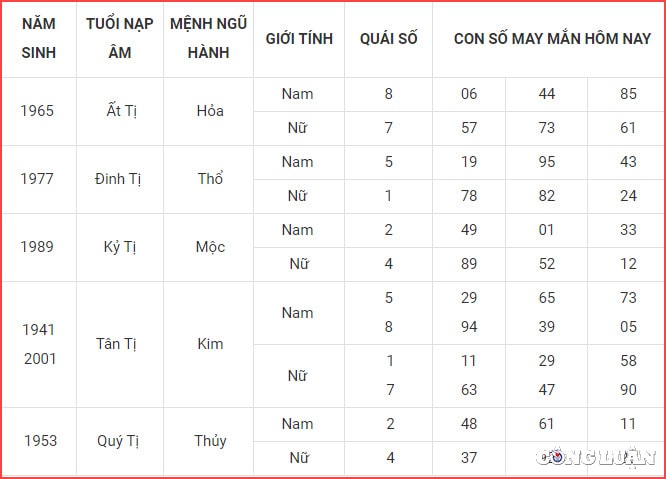This screenshot has width=666, height=479.
Task: Select the Hỏa element cell
Action: pos(210,111)
